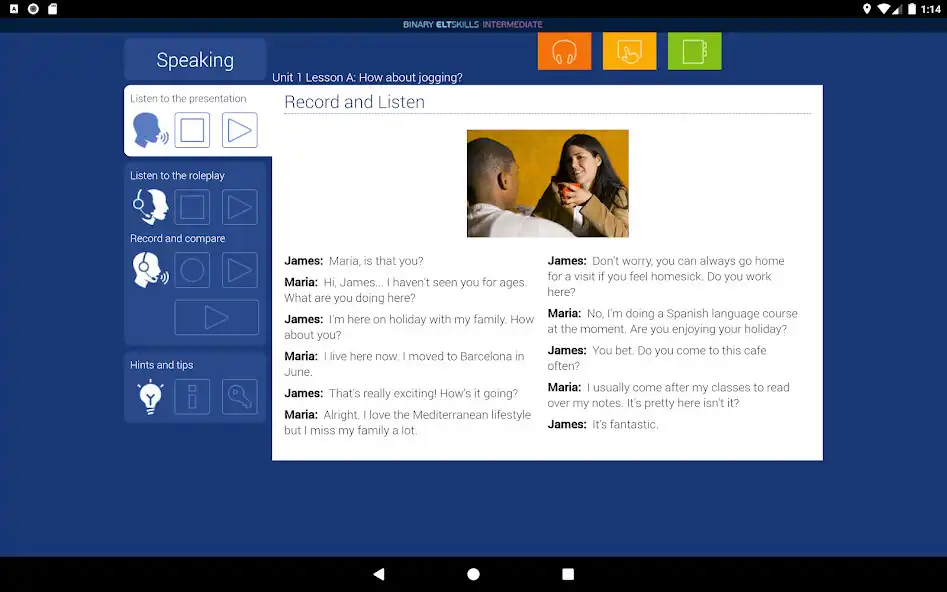Click the record and compare headset icon
This screenshot has height=592, width=947.
150,270
